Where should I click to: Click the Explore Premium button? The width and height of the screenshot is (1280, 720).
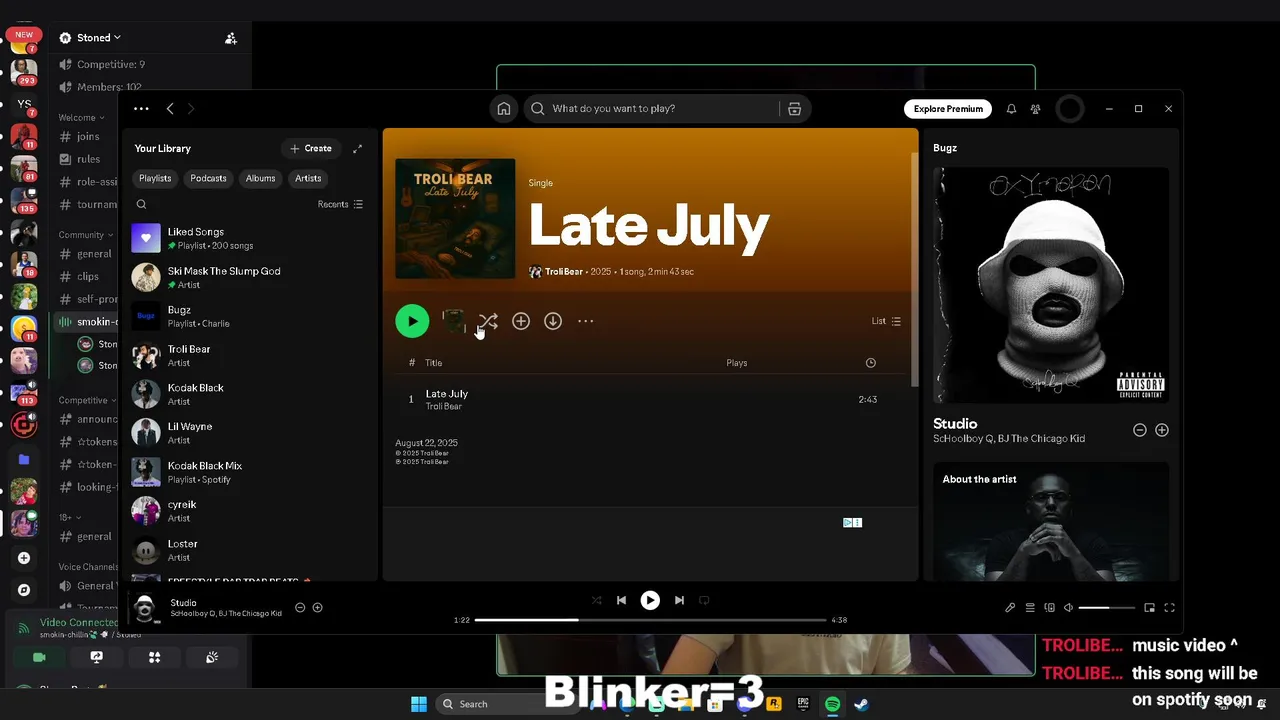(x=948, y=109)
